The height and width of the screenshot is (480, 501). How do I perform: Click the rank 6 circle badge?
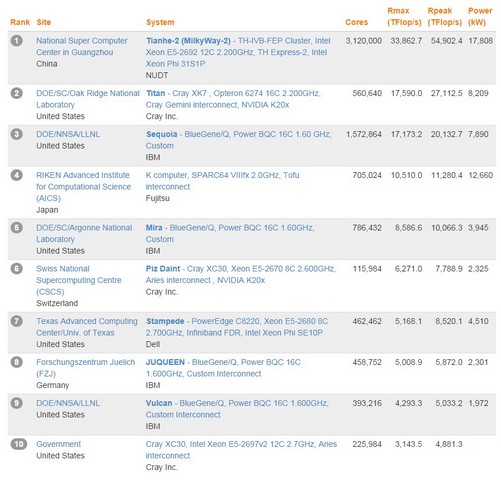(x=16, y=268)
